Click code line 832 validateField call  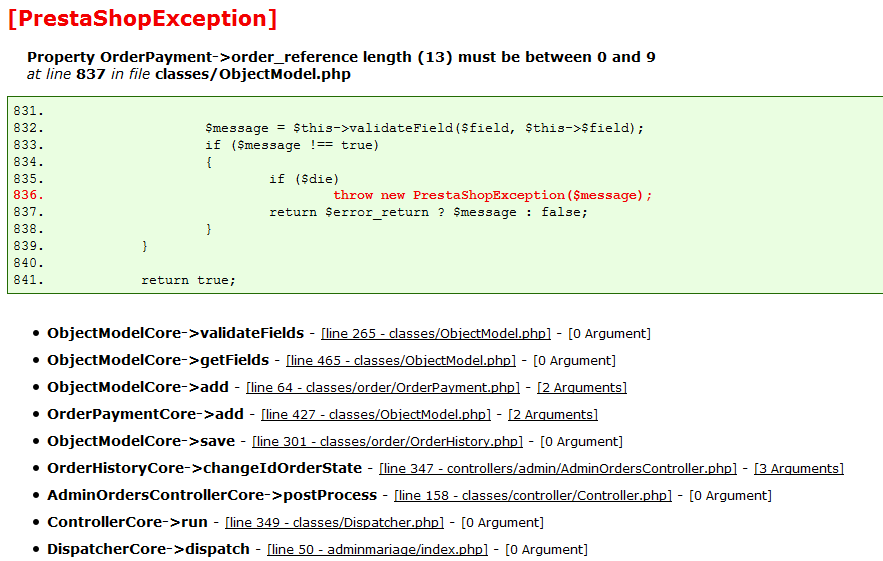click(x=424, y=128)
